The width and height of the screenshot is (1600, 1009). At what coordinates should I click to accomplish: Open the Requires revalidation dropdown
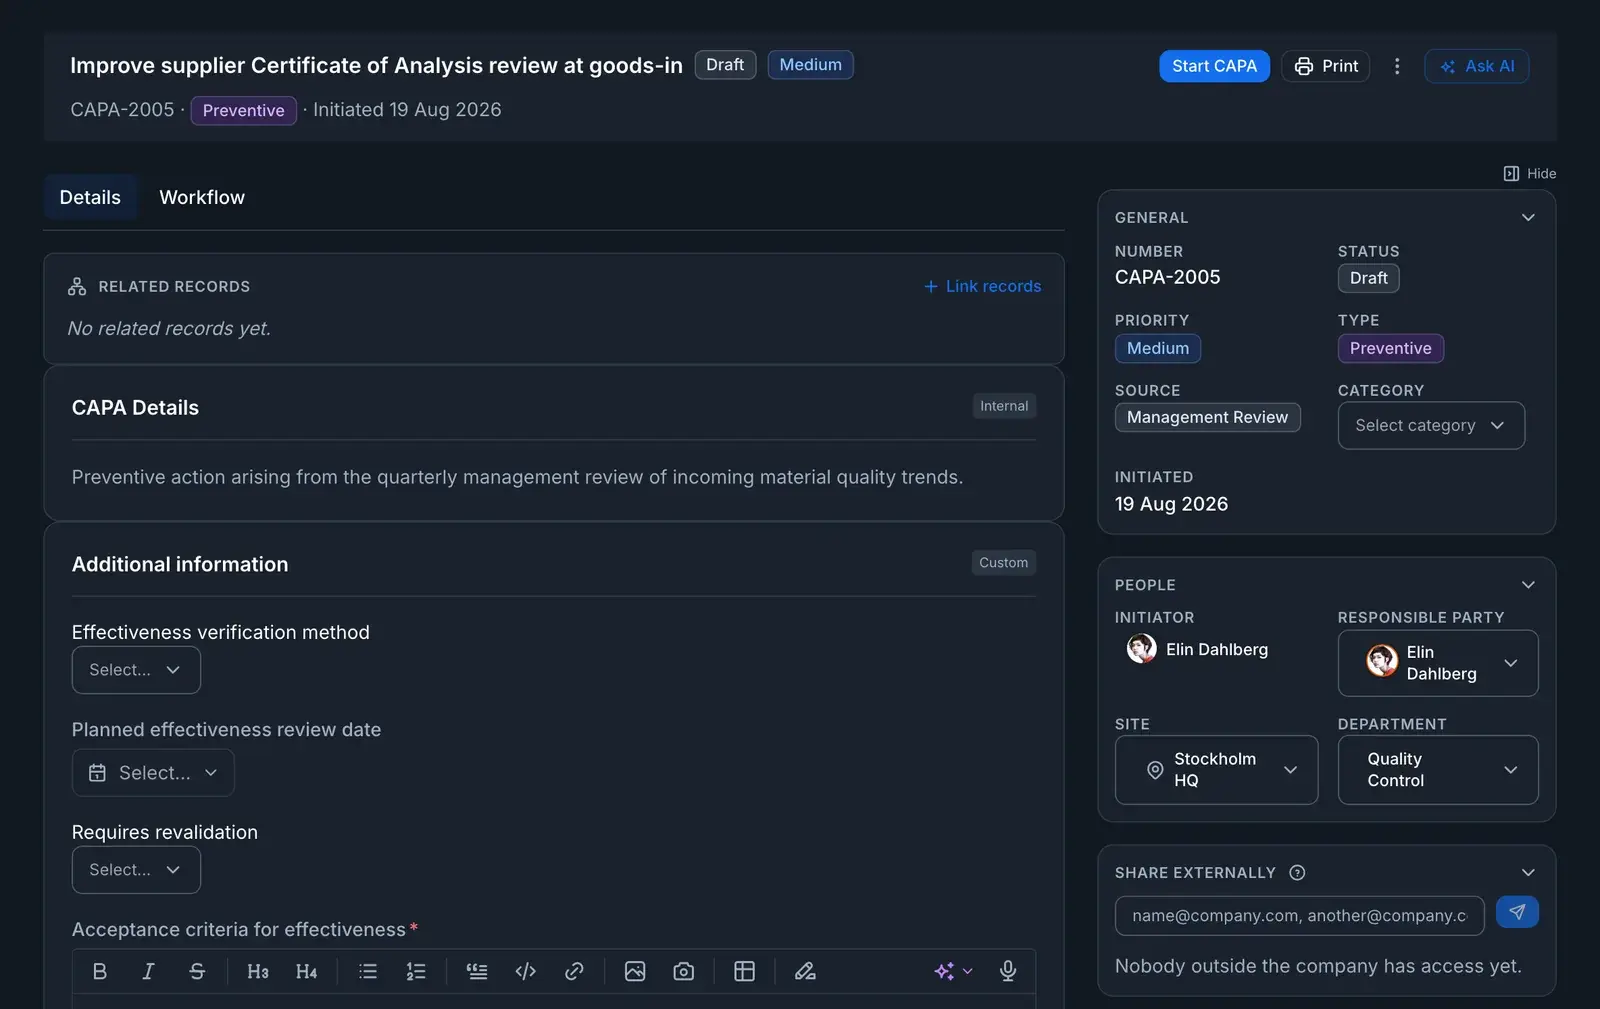[136, 870]
